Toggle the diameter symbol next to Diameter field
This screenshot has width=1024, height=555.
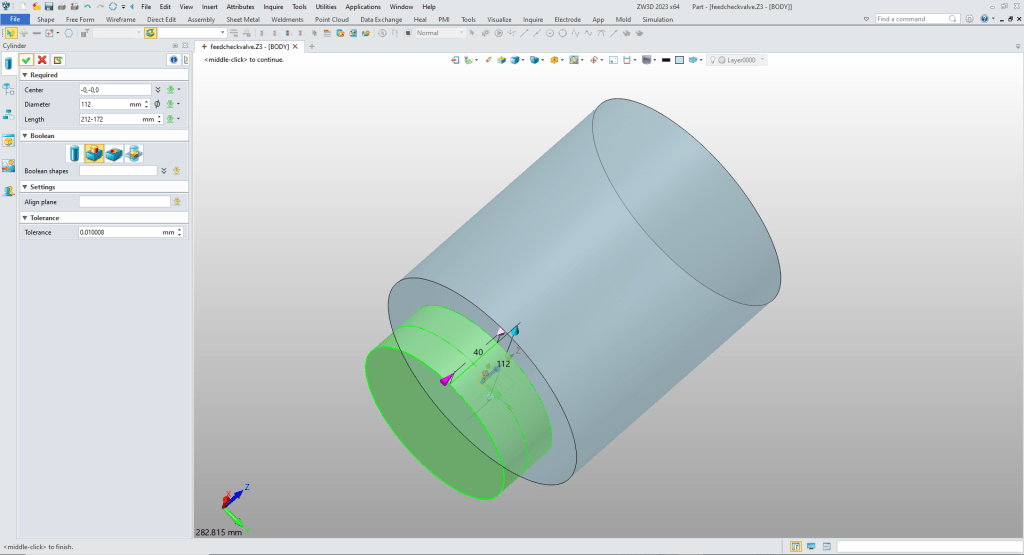pos(158,104)
